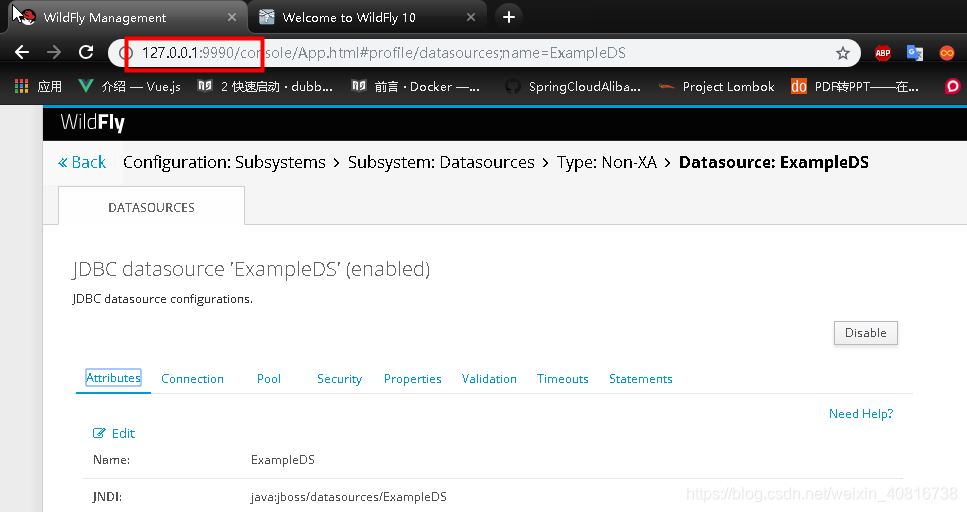
Task: Select the Attributes tab
Action: tap(113, 378)
